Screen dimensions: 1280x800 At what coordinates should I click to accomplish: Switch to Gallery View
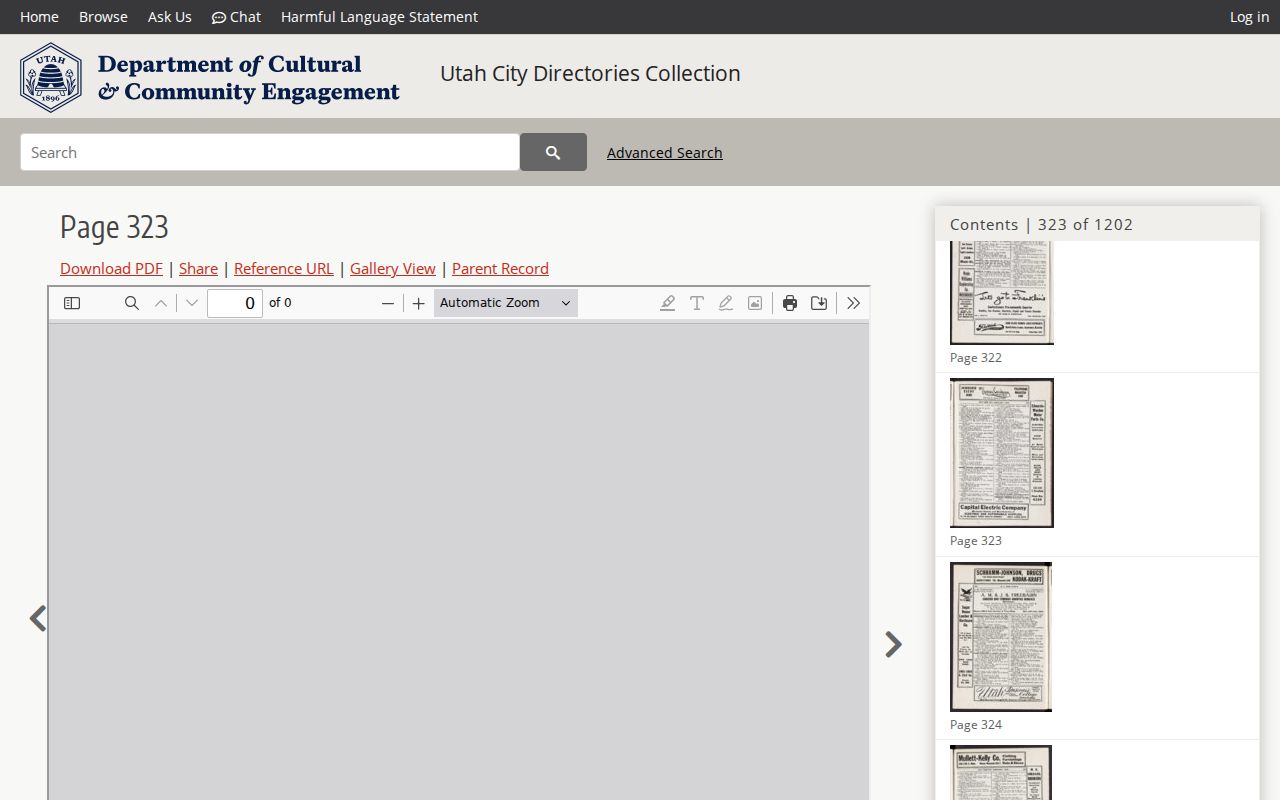coord(393,268)
